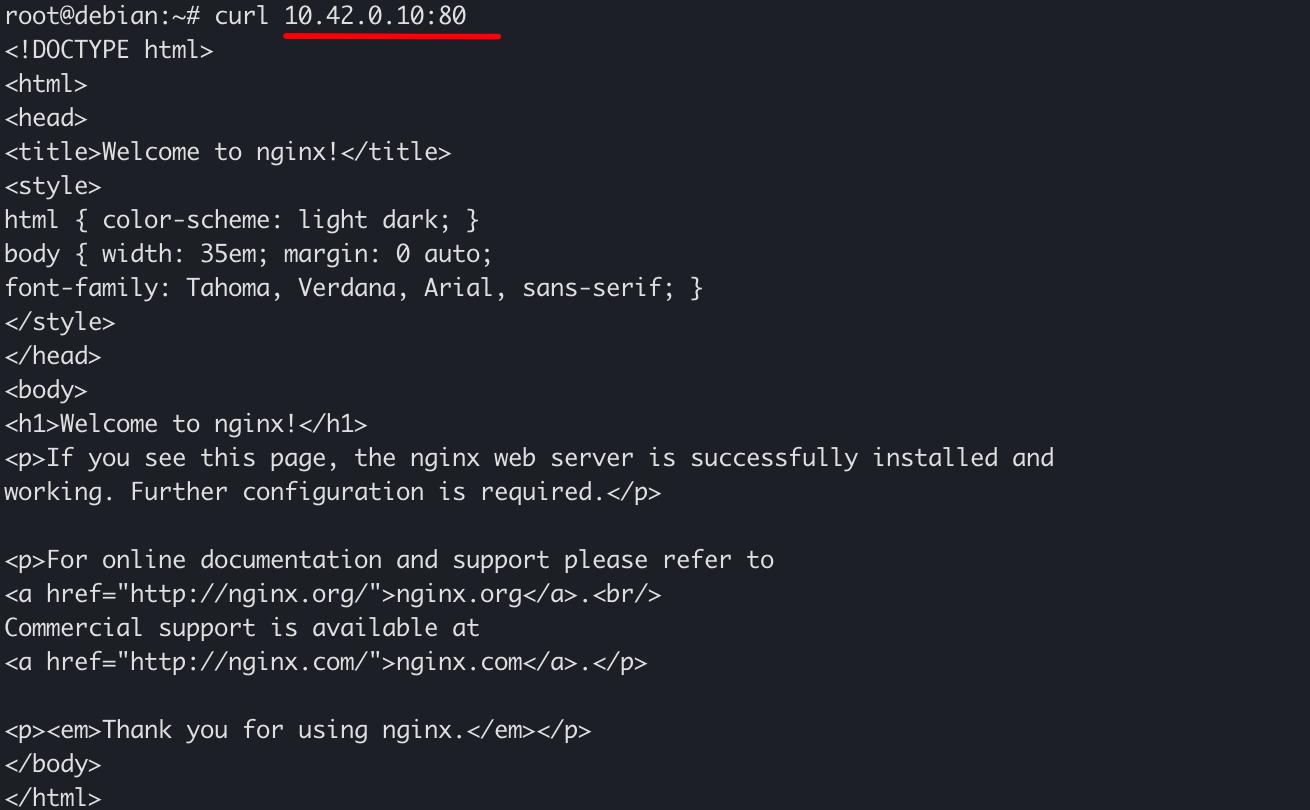Click 'Commercial support is available at' text

tap(242, 628)
